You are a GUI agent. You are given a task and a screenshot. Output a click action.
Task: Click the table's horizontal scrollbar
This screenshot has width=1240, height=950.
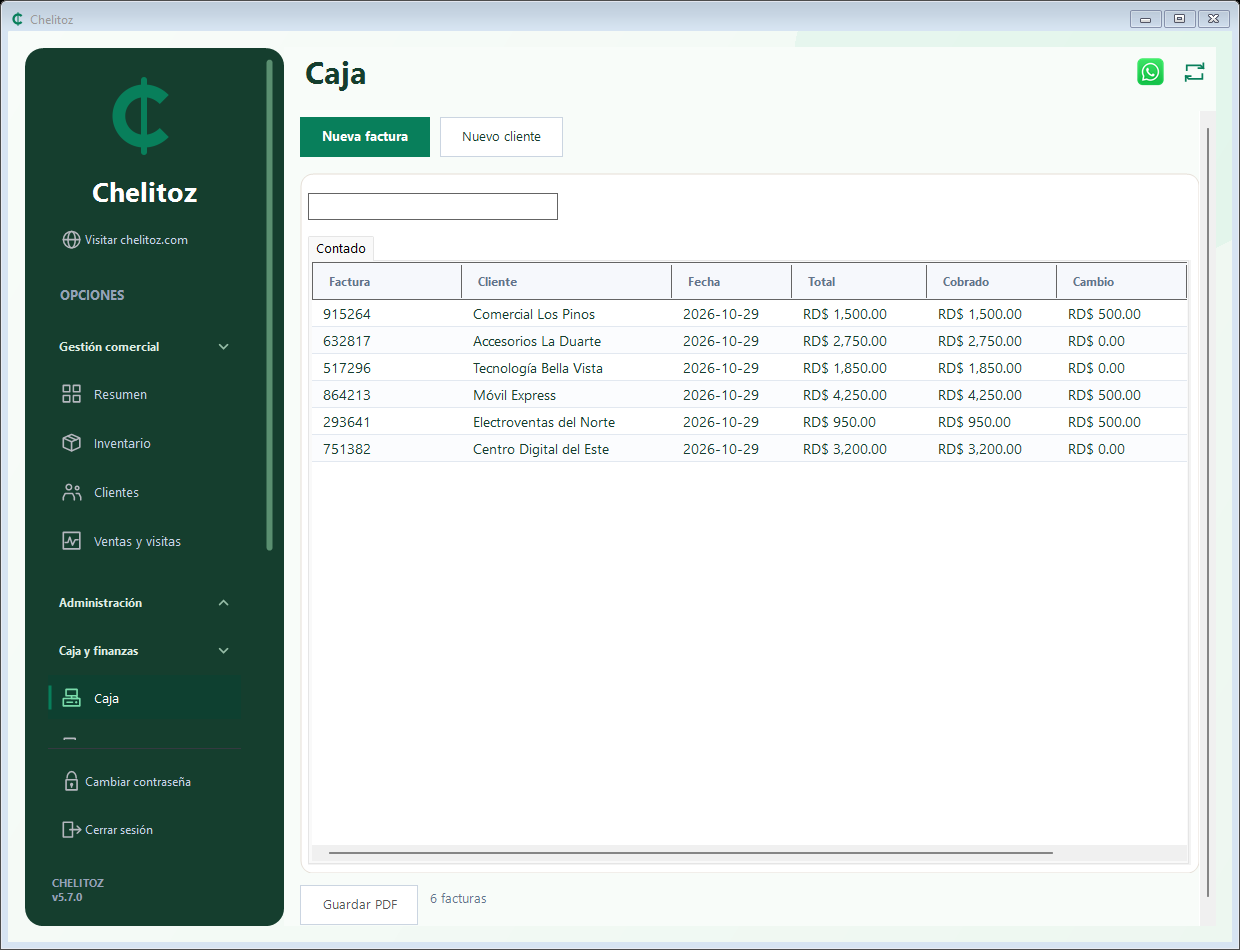pyautogui.click(x=690, y=853)
